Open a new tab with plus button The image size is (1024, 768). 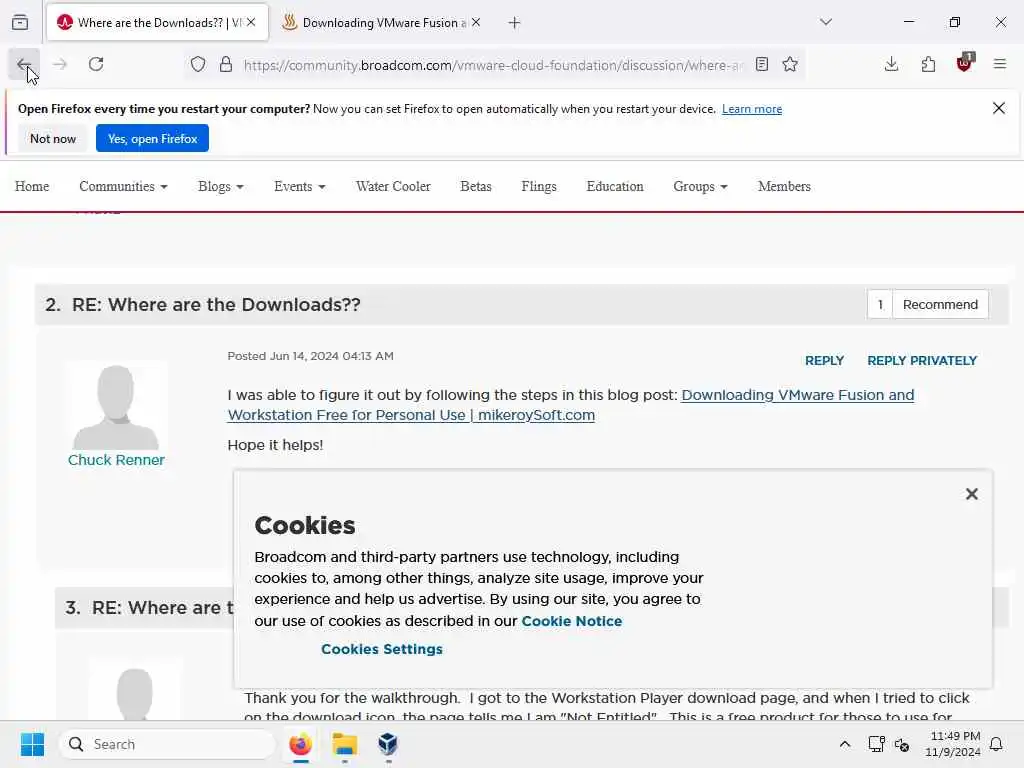[x=515, y=23]
